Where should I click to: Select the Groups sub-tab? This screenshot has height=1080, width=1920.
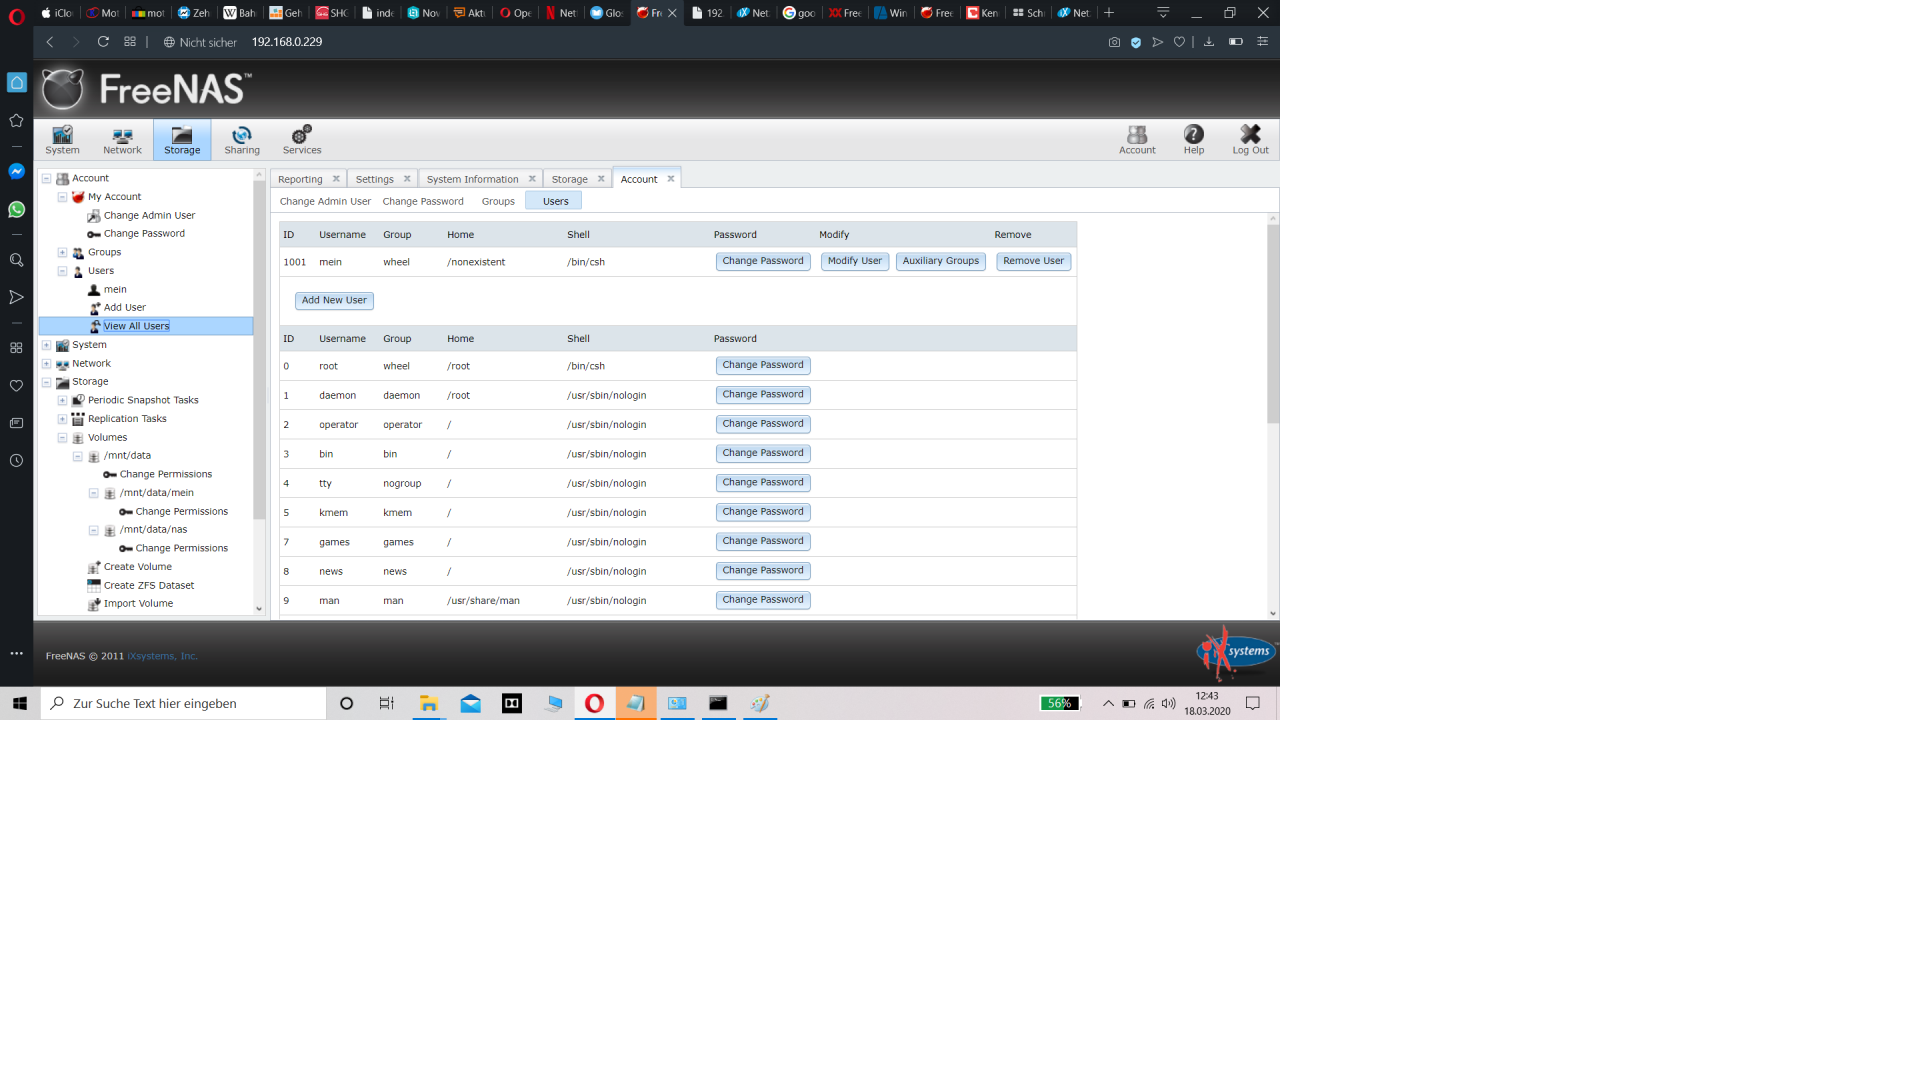pyautogui.click(x=497, y=201)
